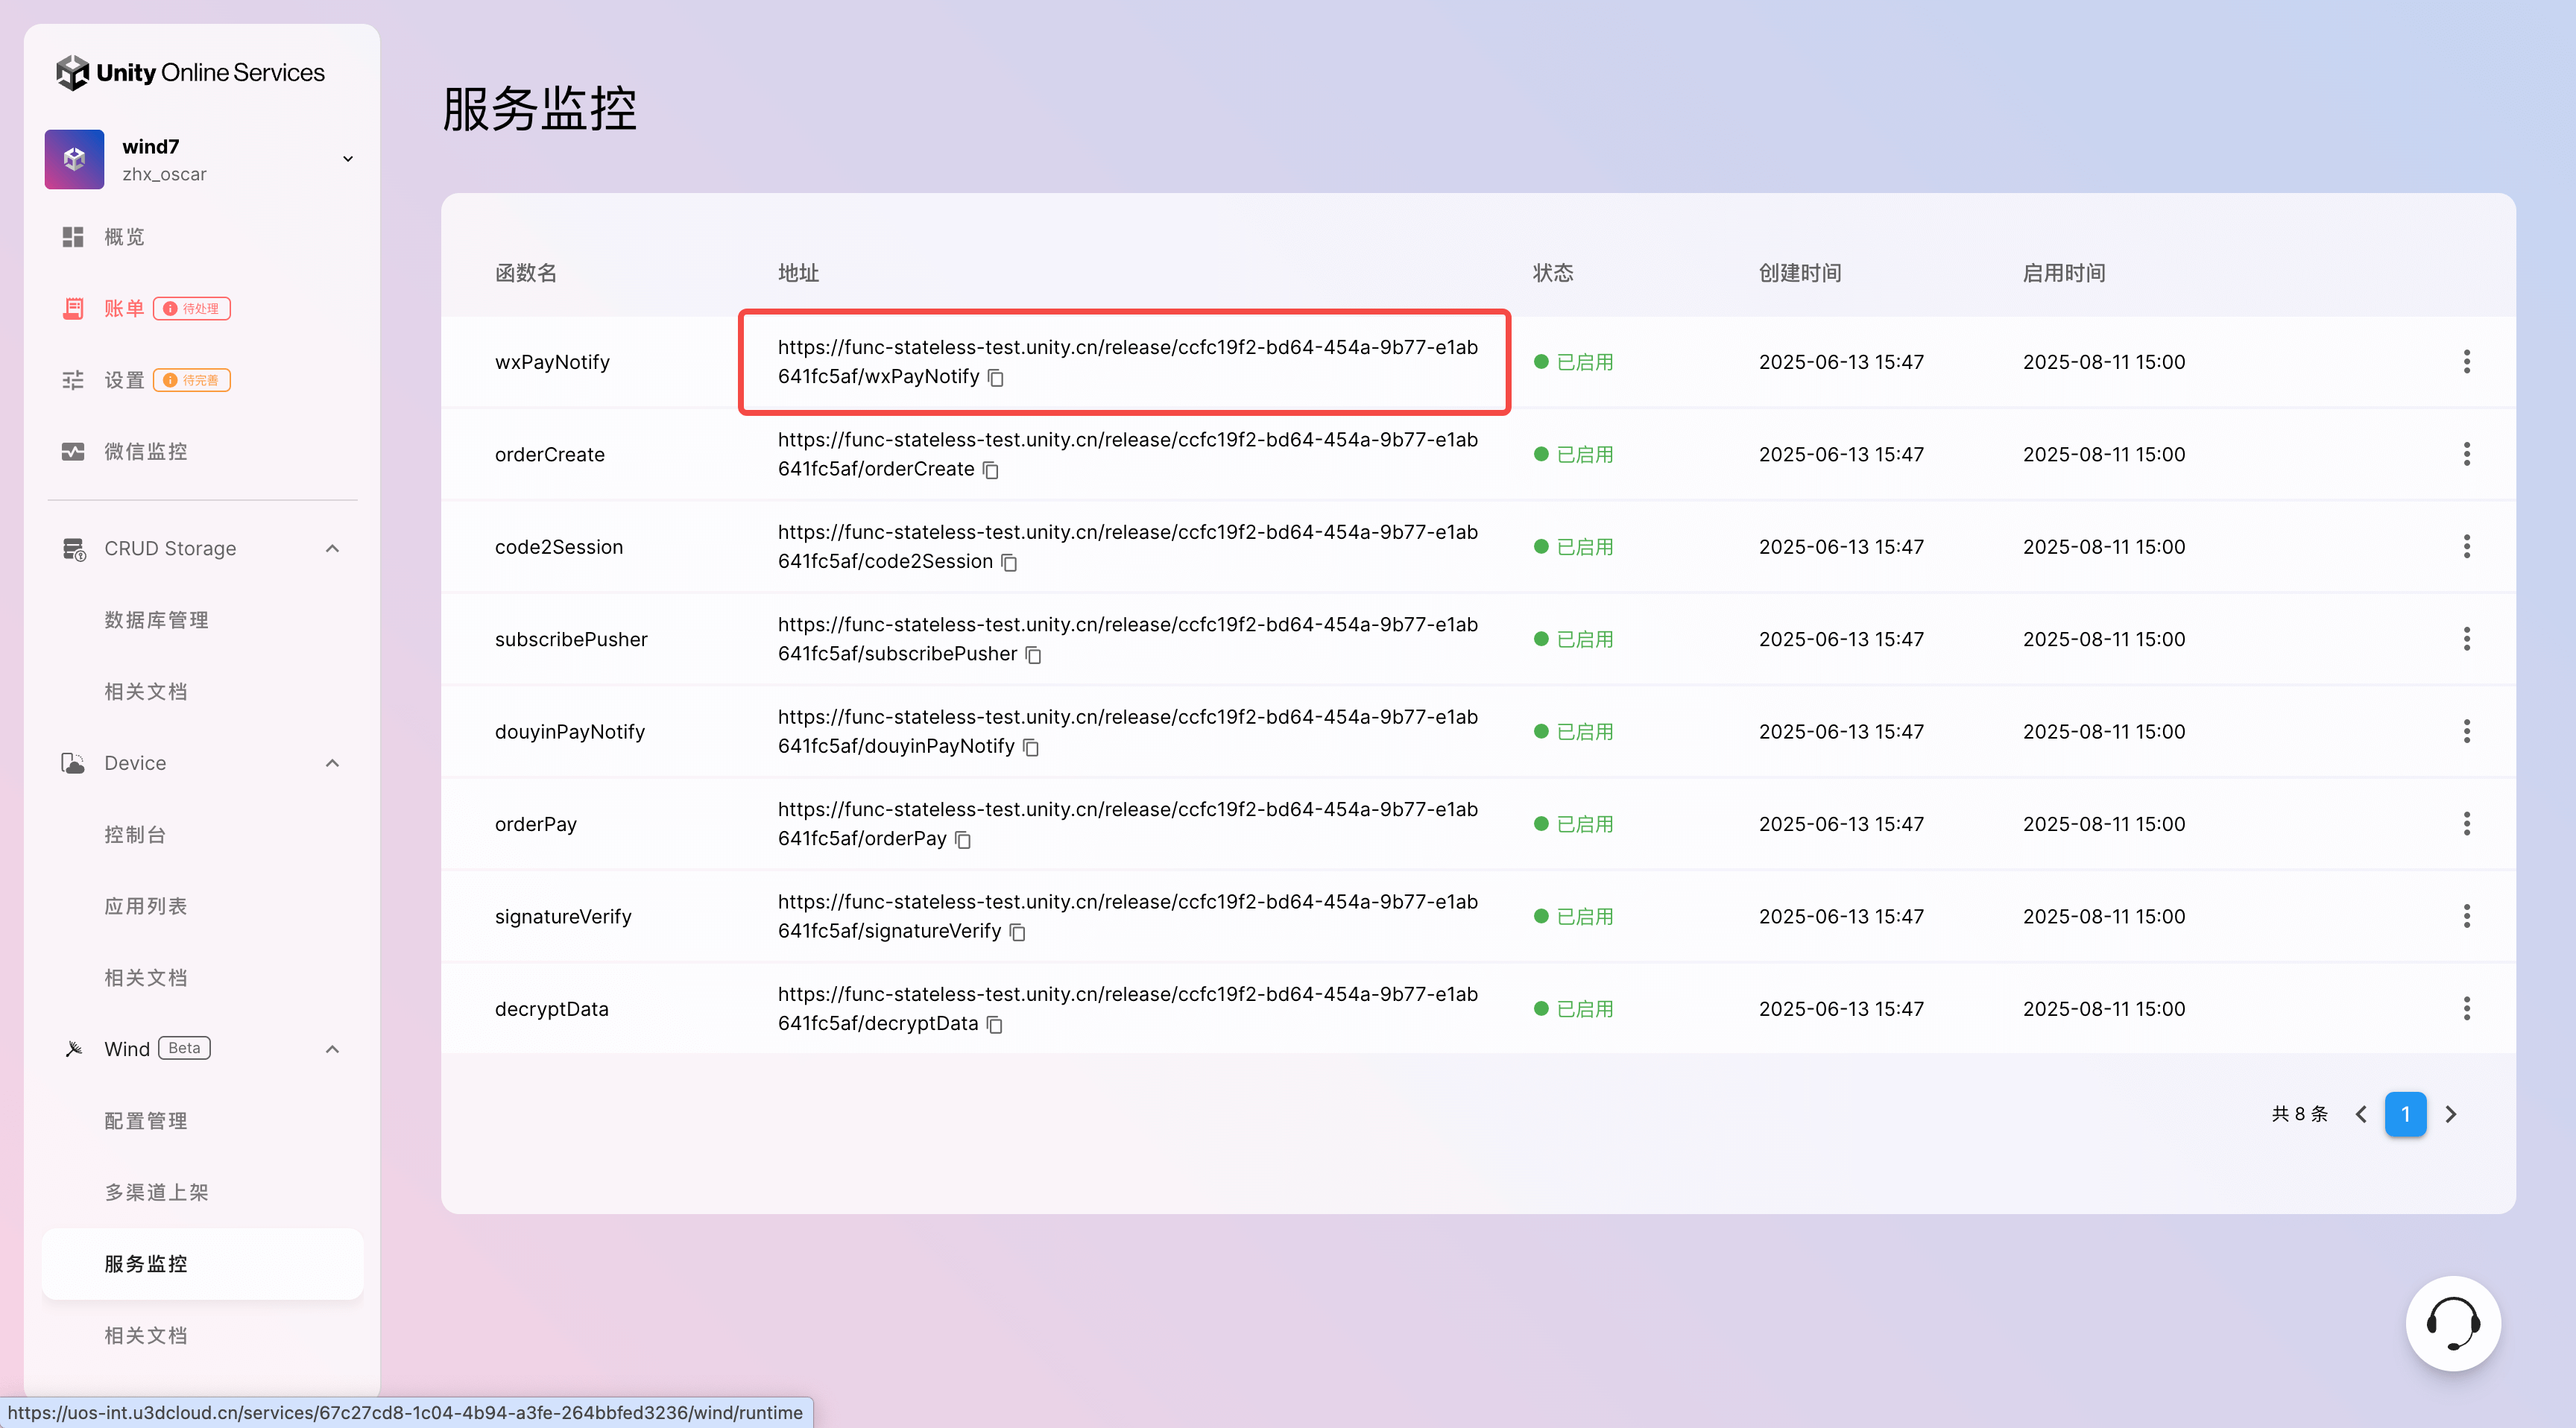Click copy icon next to decryptData URL
Image resolution: width=2576 pixels, height=1428 pixels.
(x=994, y=1024)
